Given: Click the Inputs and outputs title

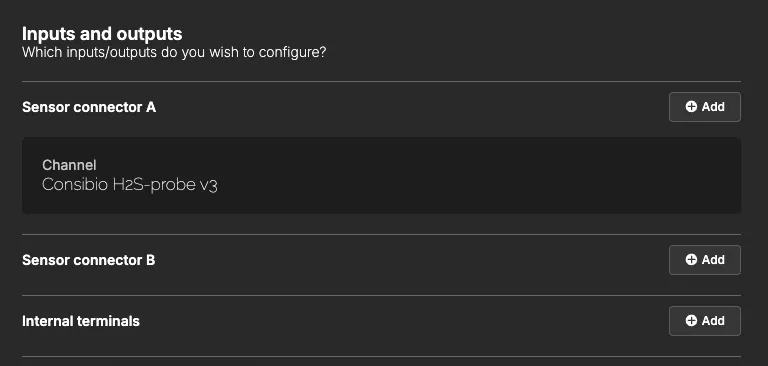Looking at the screenshot, I should coord(102,34).
